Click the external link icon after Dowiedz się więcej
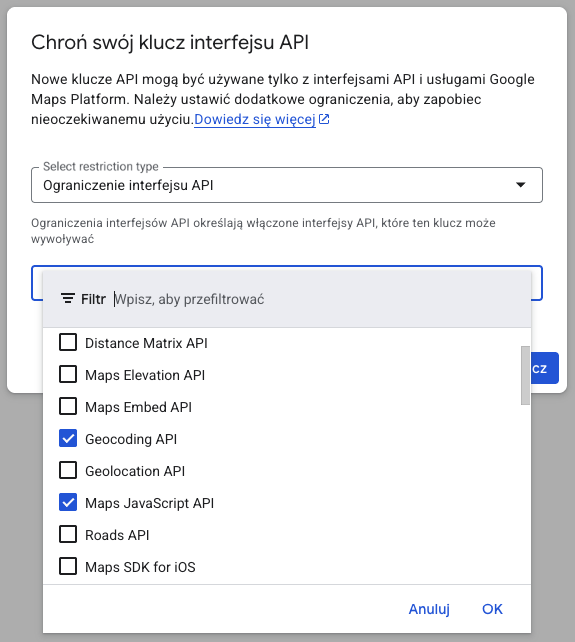The image size is (575, 642). [324, 119]
